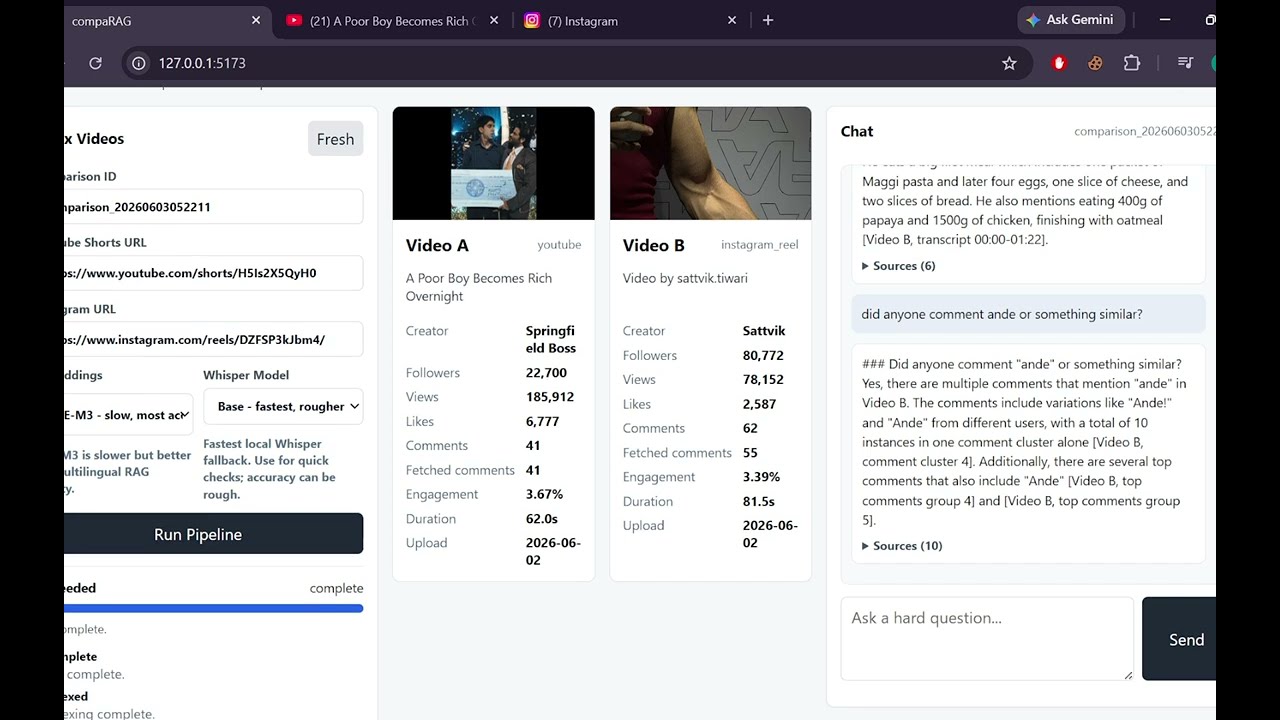Click the 'Ask a hard question...' chat box
Screen dimensions: 1280x720
coord(987,639)
